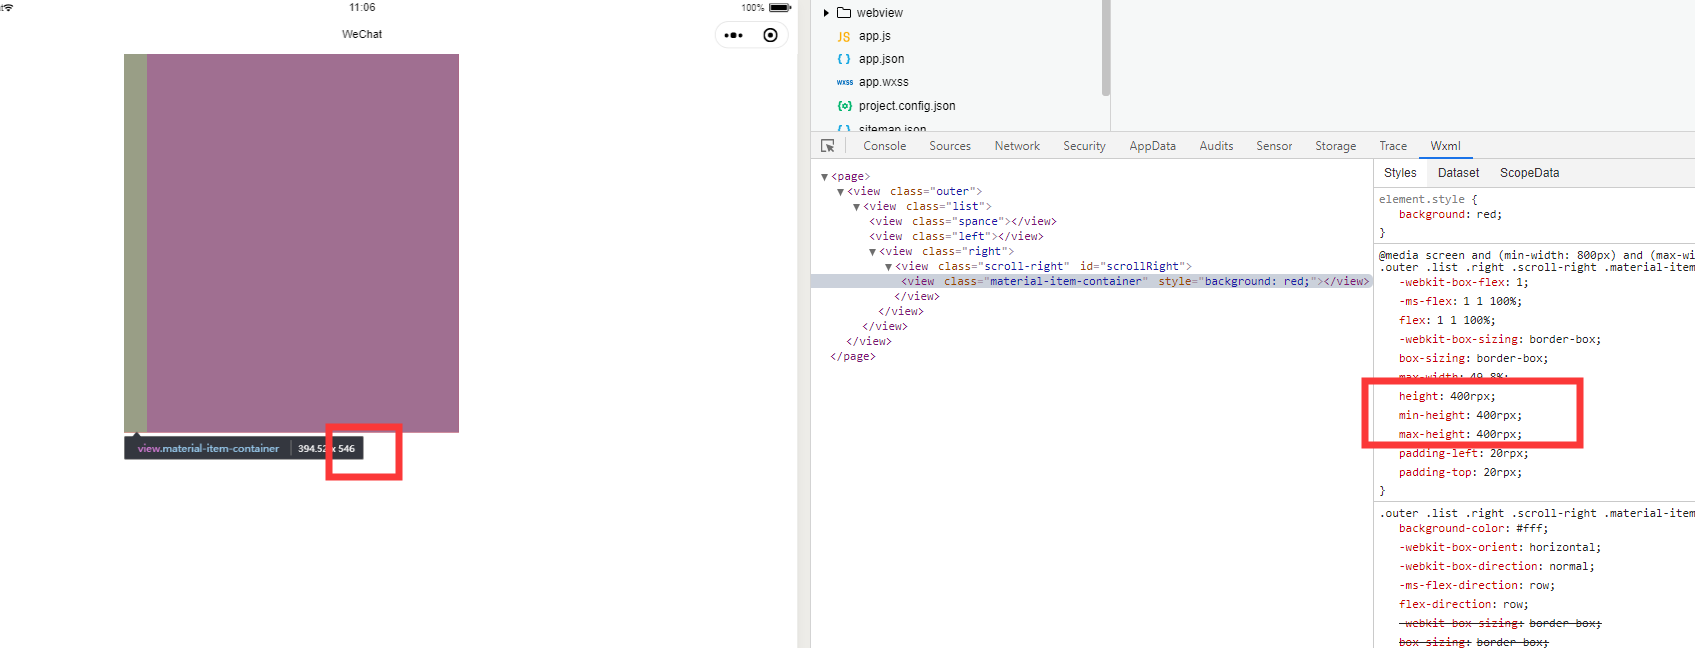Select the view class spance node
This screenshot has height=648, width=1695.
tap(963, 222)
